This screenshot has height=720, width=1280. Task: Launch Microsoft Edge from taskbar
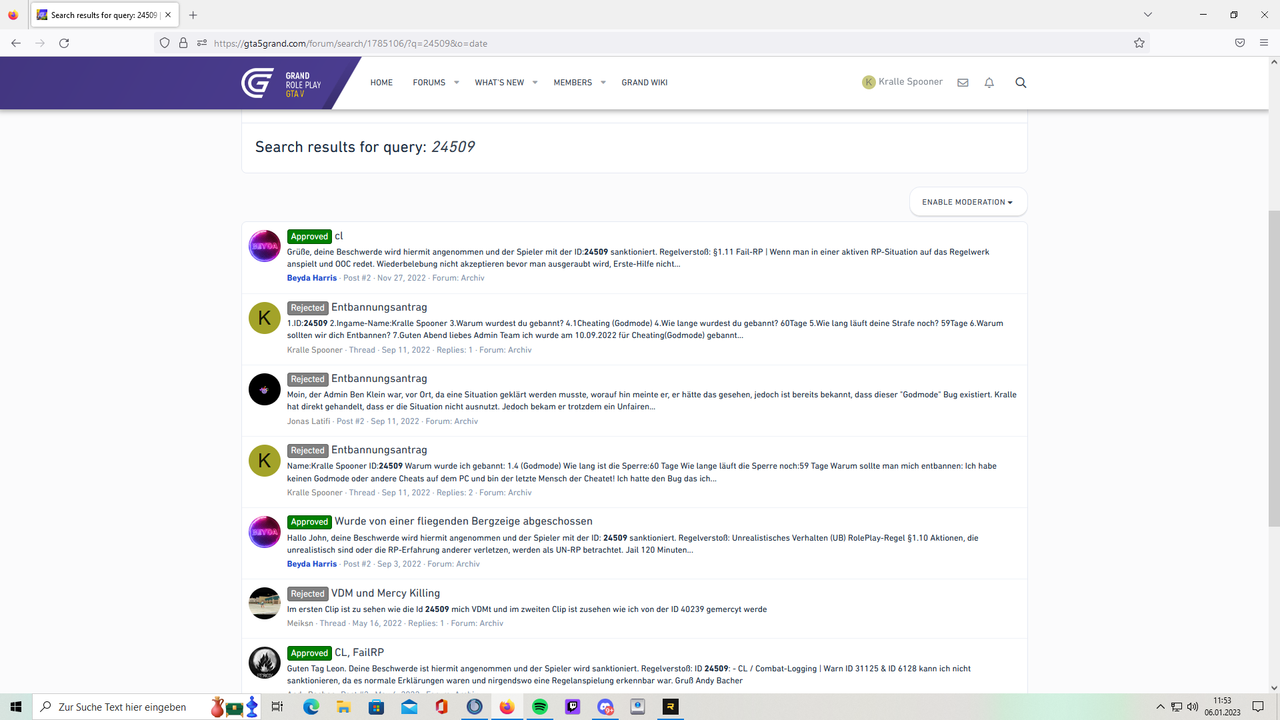click(310, 707)
